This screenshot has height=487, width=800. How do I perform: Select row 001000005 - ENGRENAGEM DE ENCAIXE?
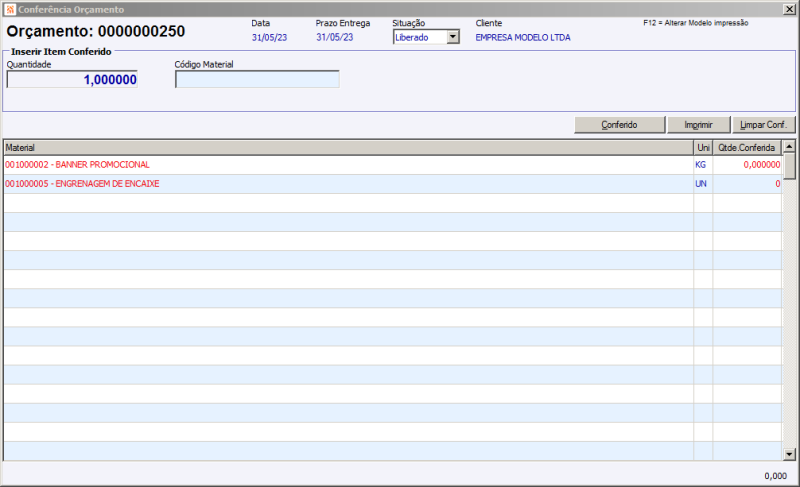tap(393, 184)
